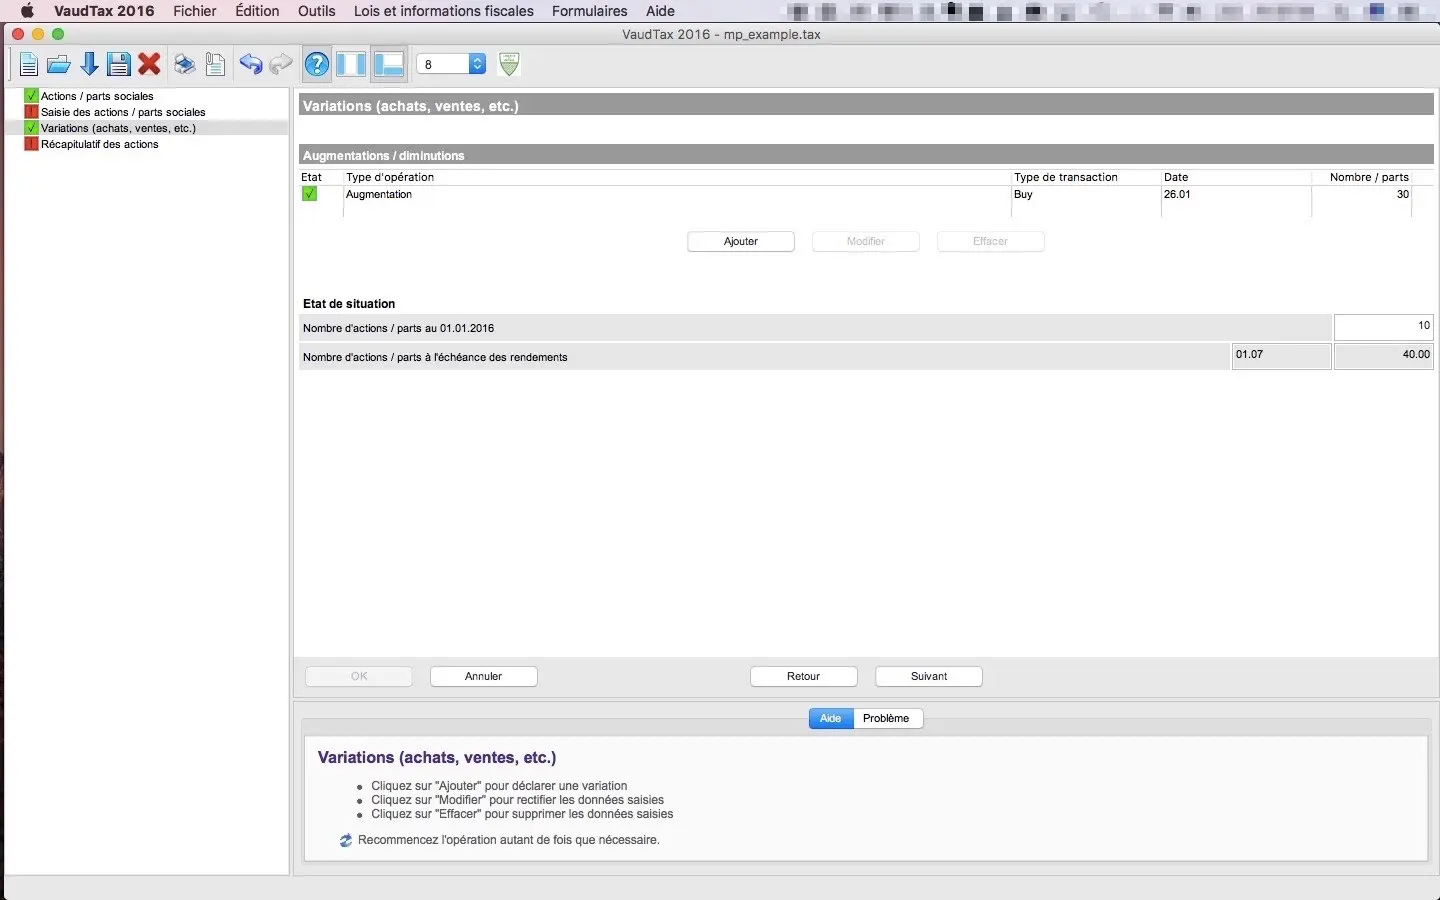This screenshot has height=900, width=1440.
Task: Open the Formulaires menu
Action: [590, 11]
